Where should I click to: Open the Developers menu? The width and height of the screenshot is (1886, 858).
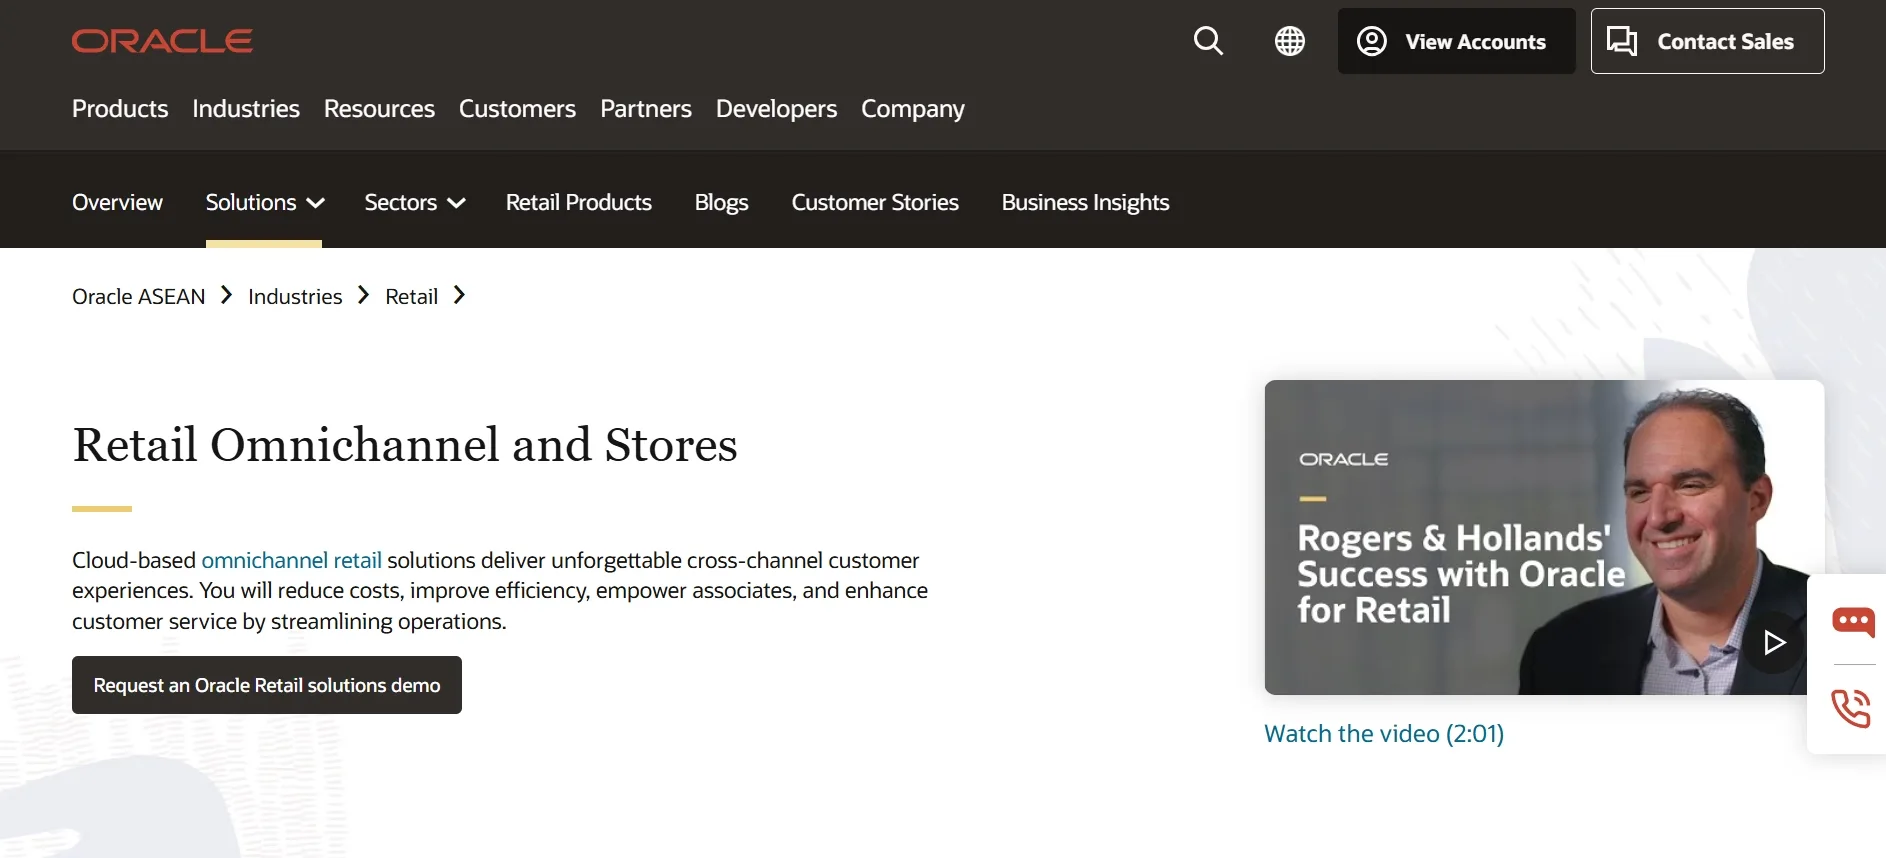(x=776, y=108)
